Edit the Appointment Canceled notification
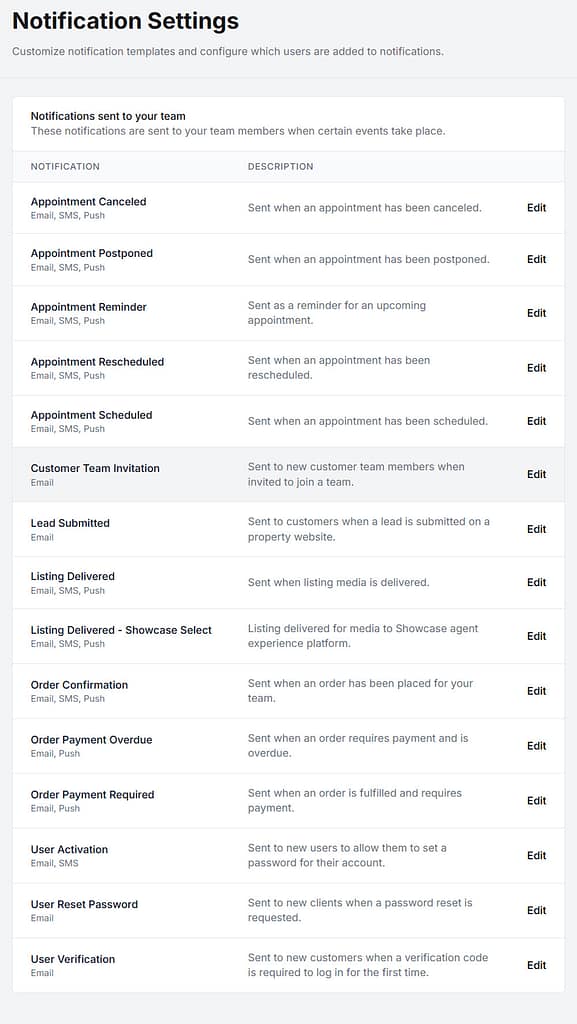577x1024 pixels. [536, 208]
